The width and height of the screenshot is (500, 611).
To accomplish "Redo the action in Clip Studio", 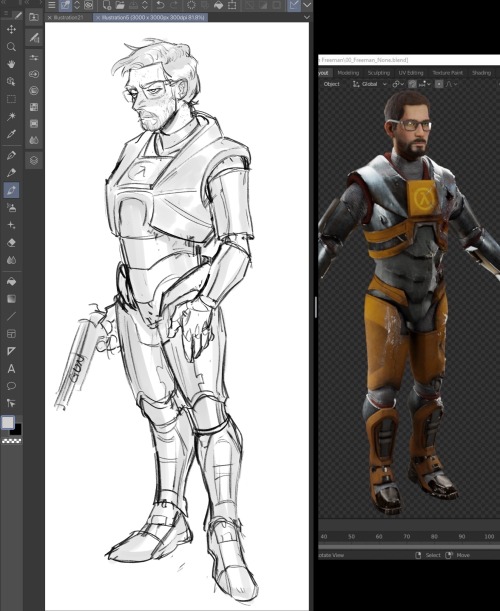I will pyautogui.click(x=174, y=5).
